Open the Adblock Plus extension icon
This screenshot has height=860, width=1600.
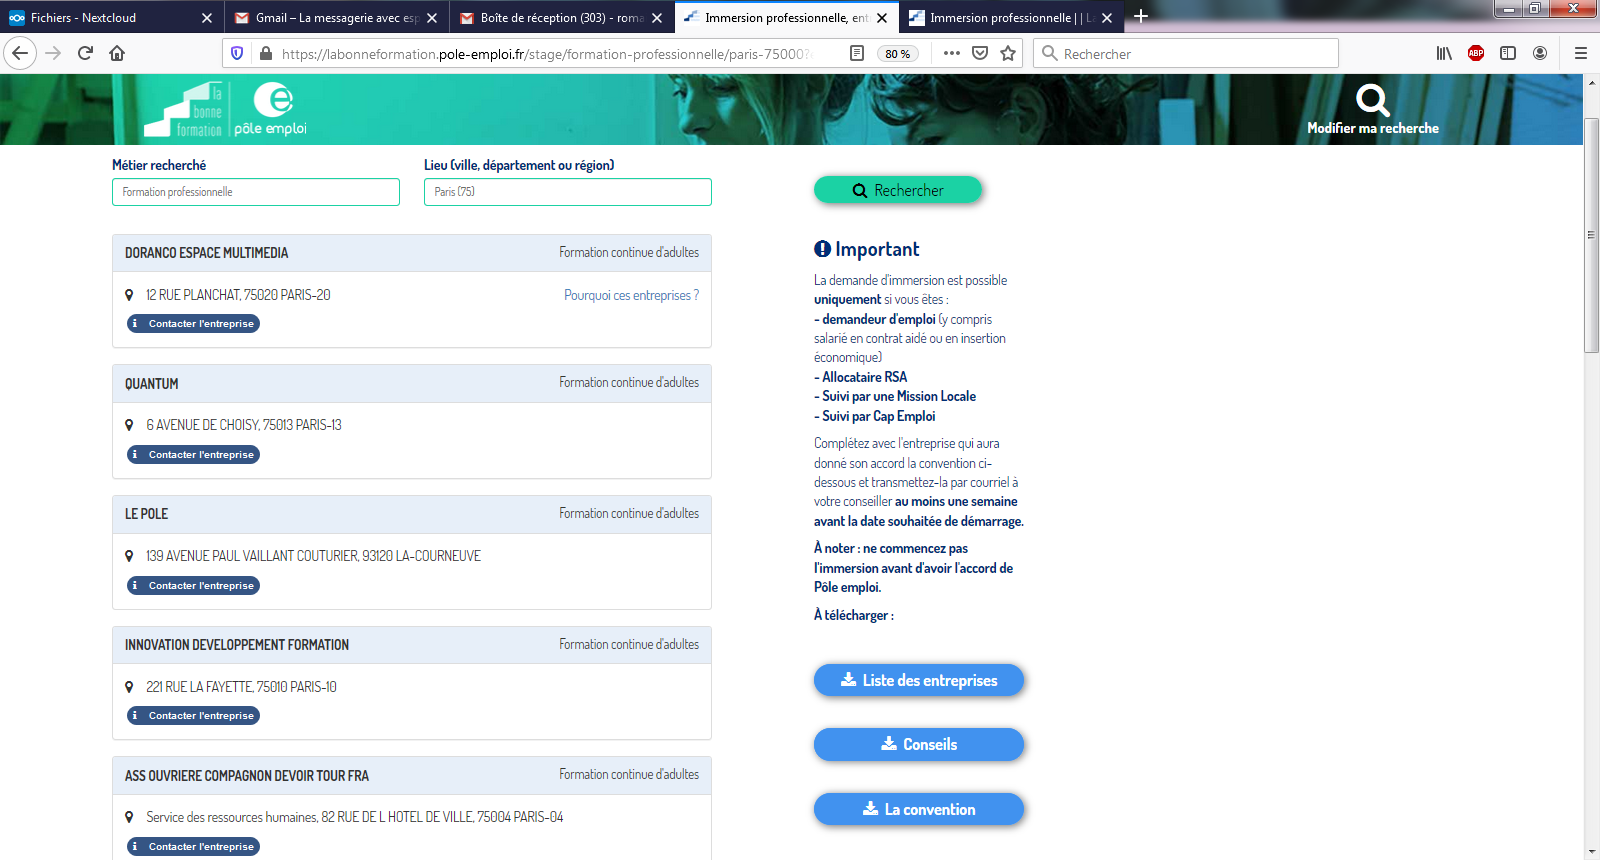(1475, 53)
